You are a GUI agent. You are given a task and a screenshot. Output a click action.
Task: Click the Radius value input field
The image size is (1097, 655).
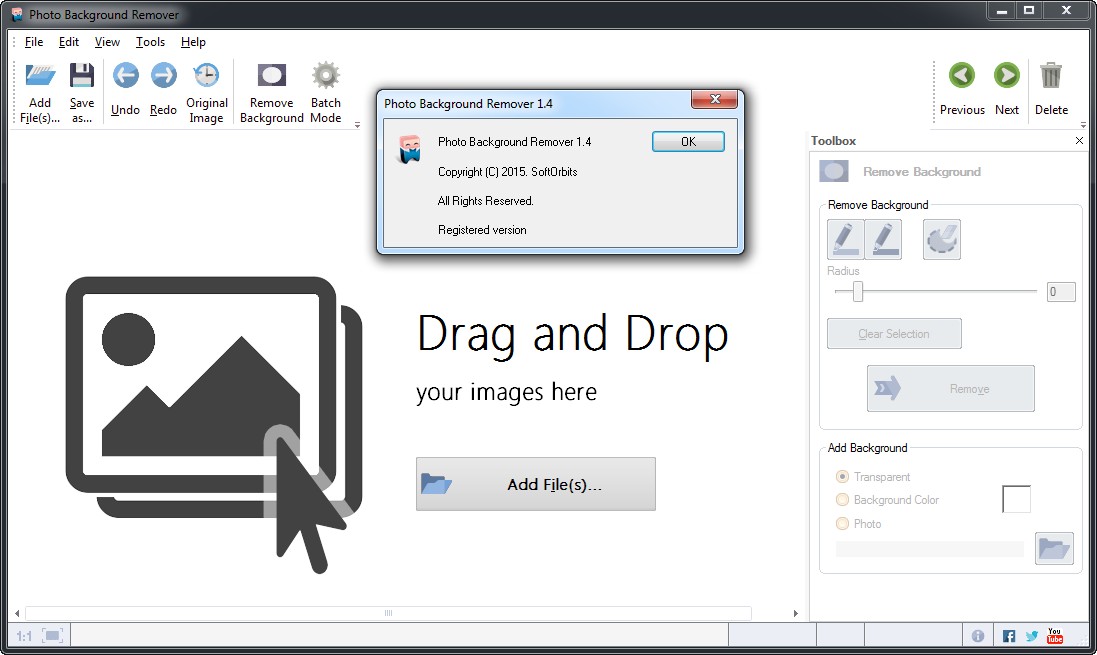[1061, 292]
